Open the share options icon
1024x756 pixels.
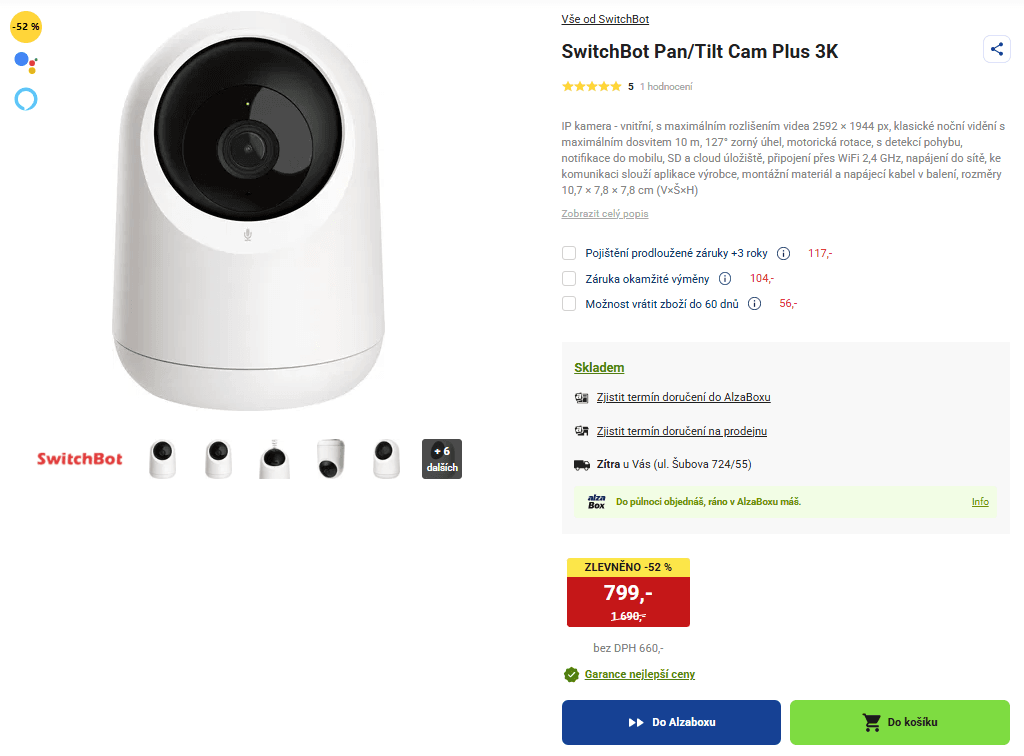pyautogui.click(x=996, y=49)
